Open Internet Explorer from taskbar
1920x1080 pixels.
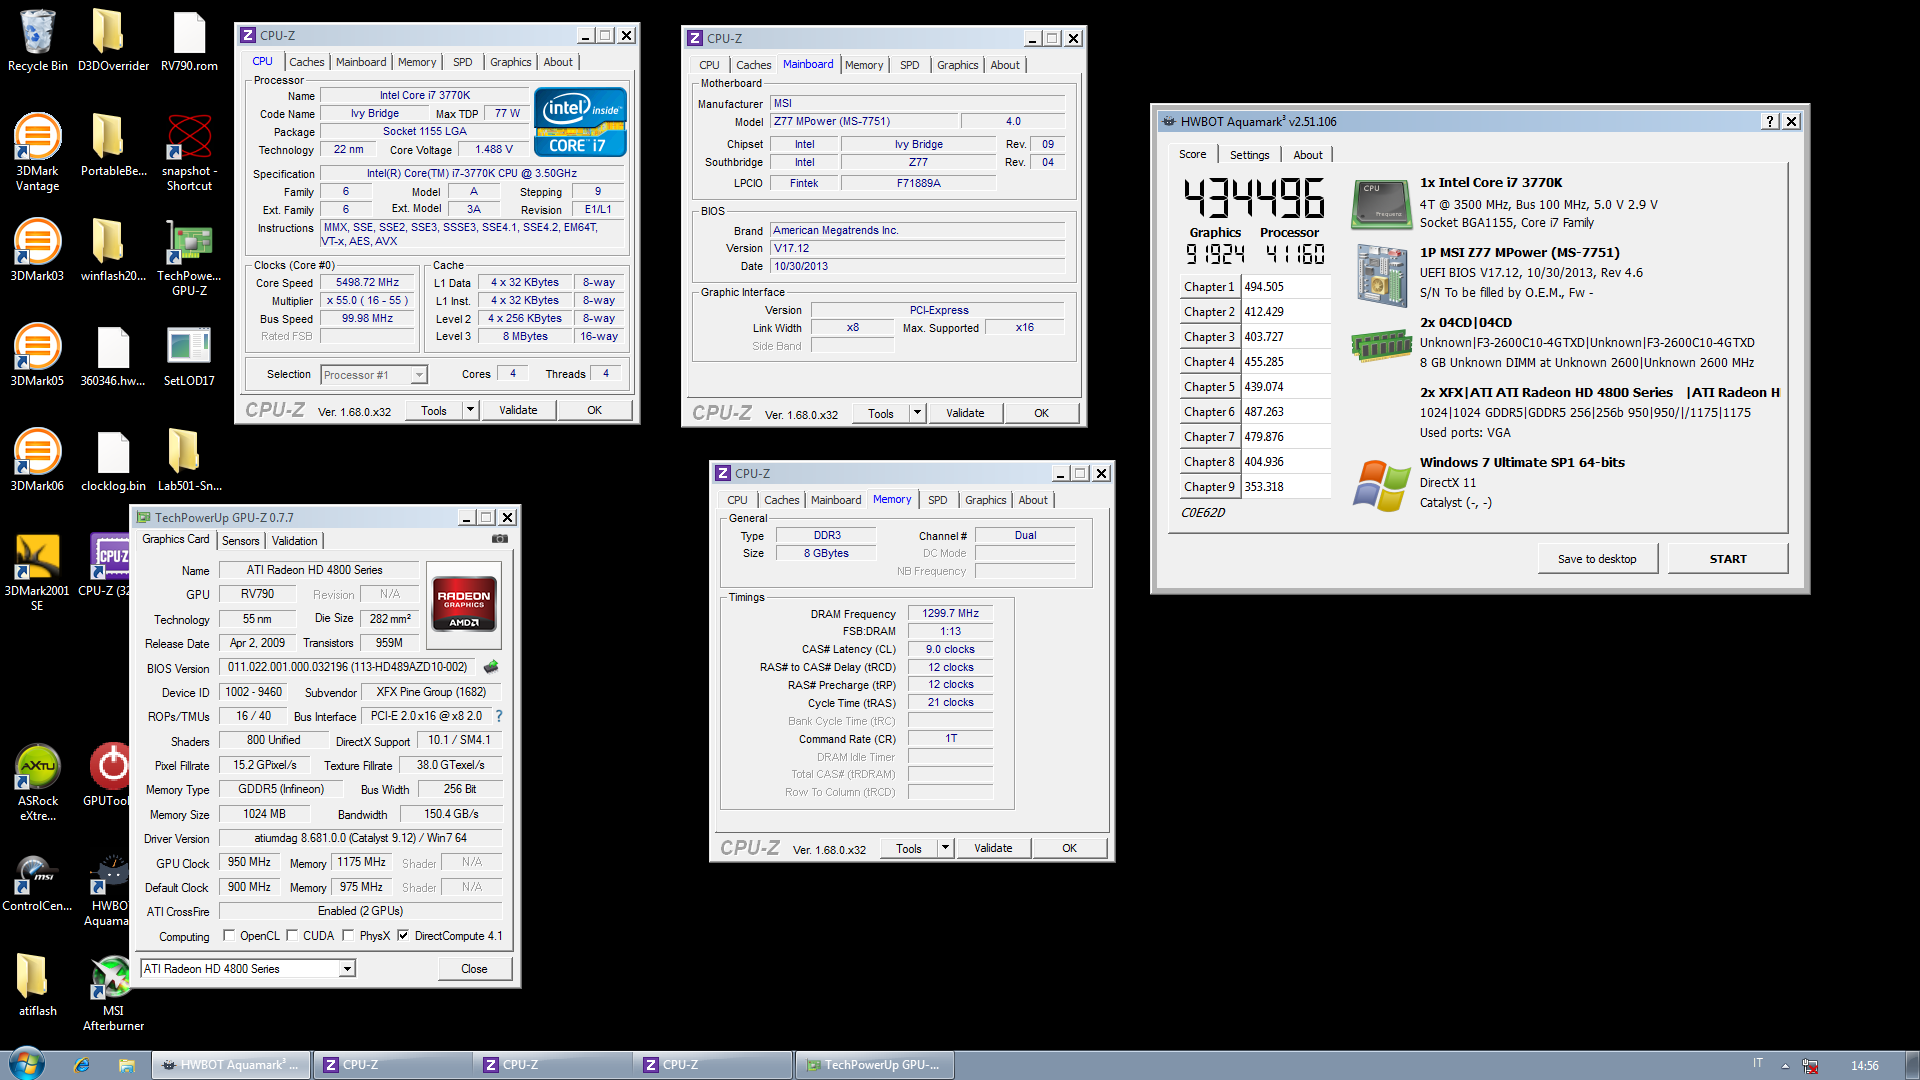pos(82,1065)
